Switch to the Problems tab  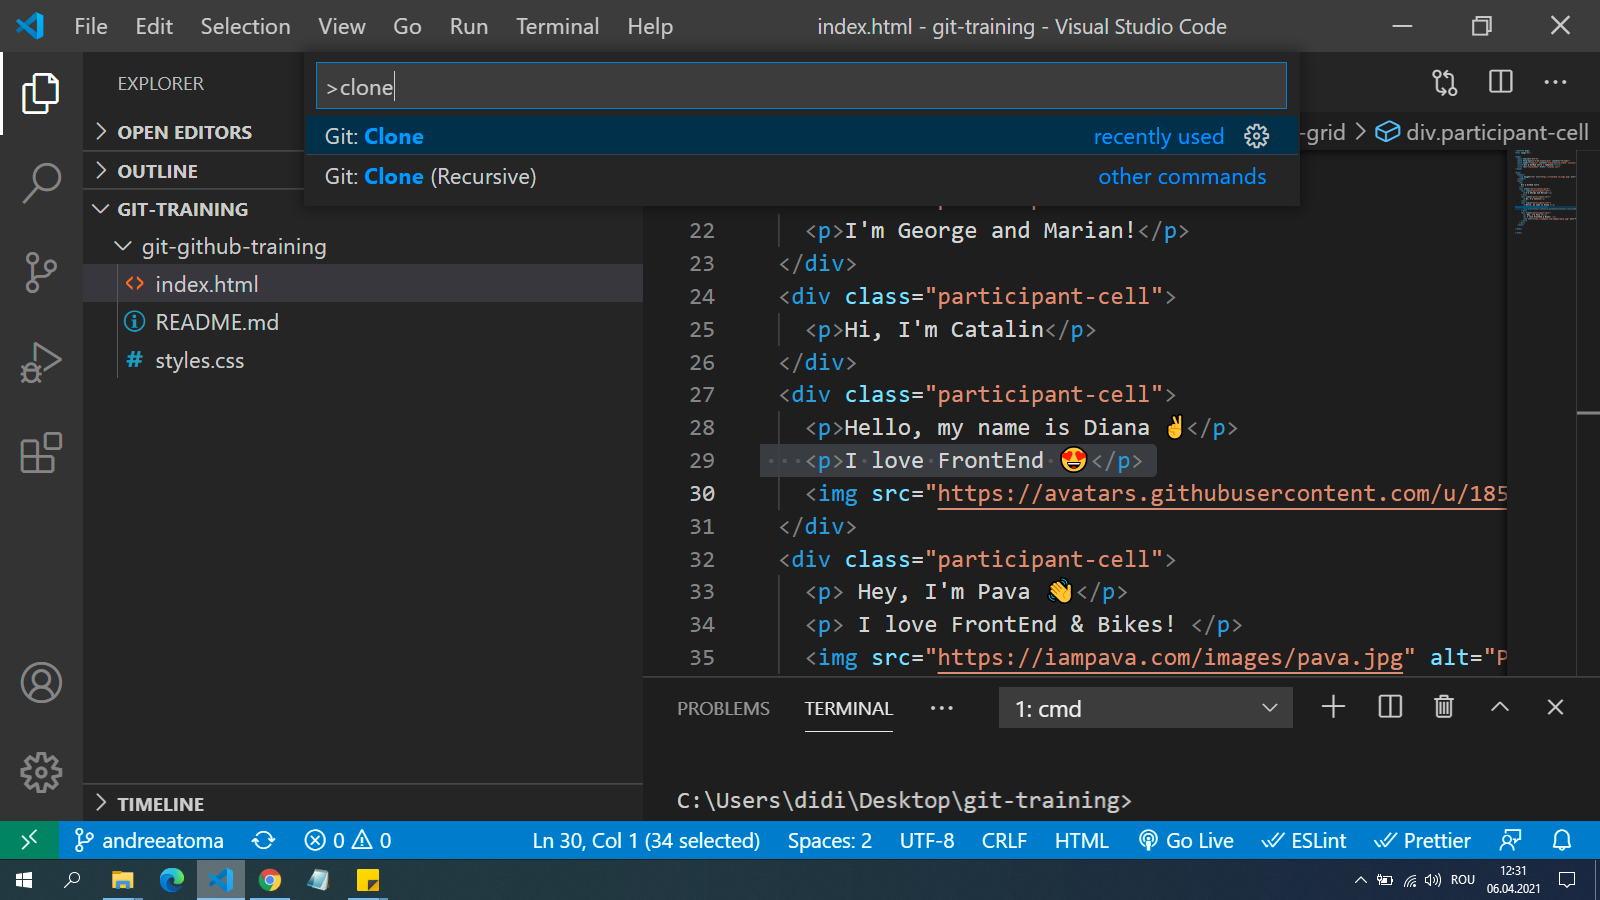pos(723,708)
